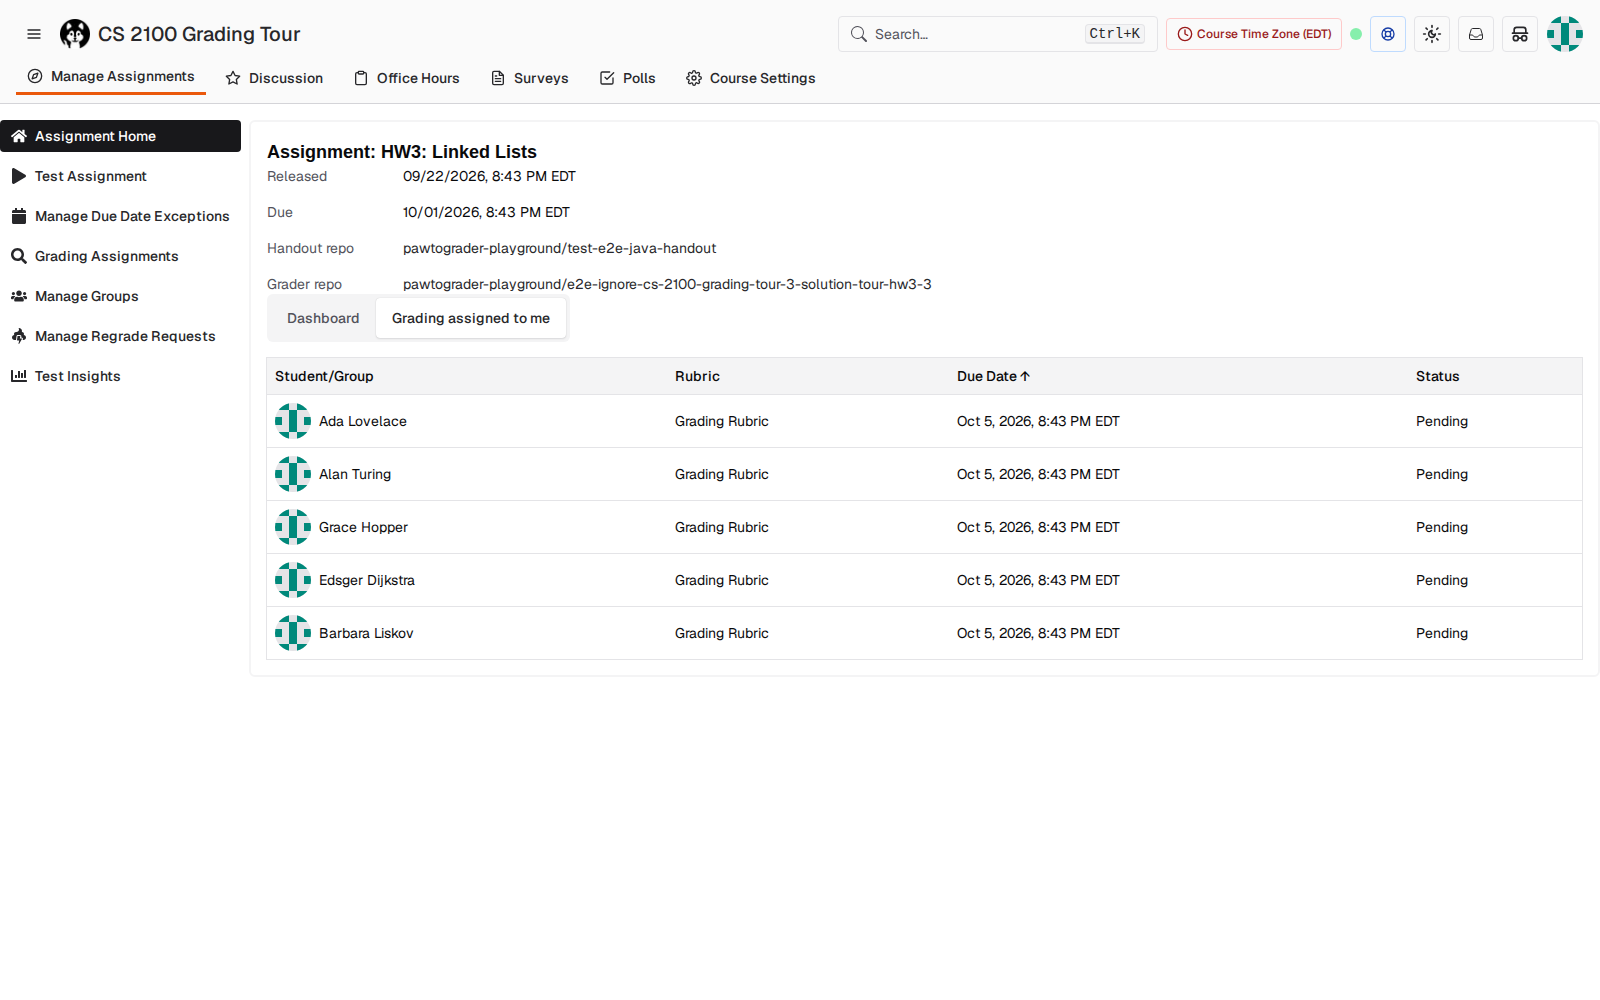Toggle light/dark color mode

(x=1432, y=34)
